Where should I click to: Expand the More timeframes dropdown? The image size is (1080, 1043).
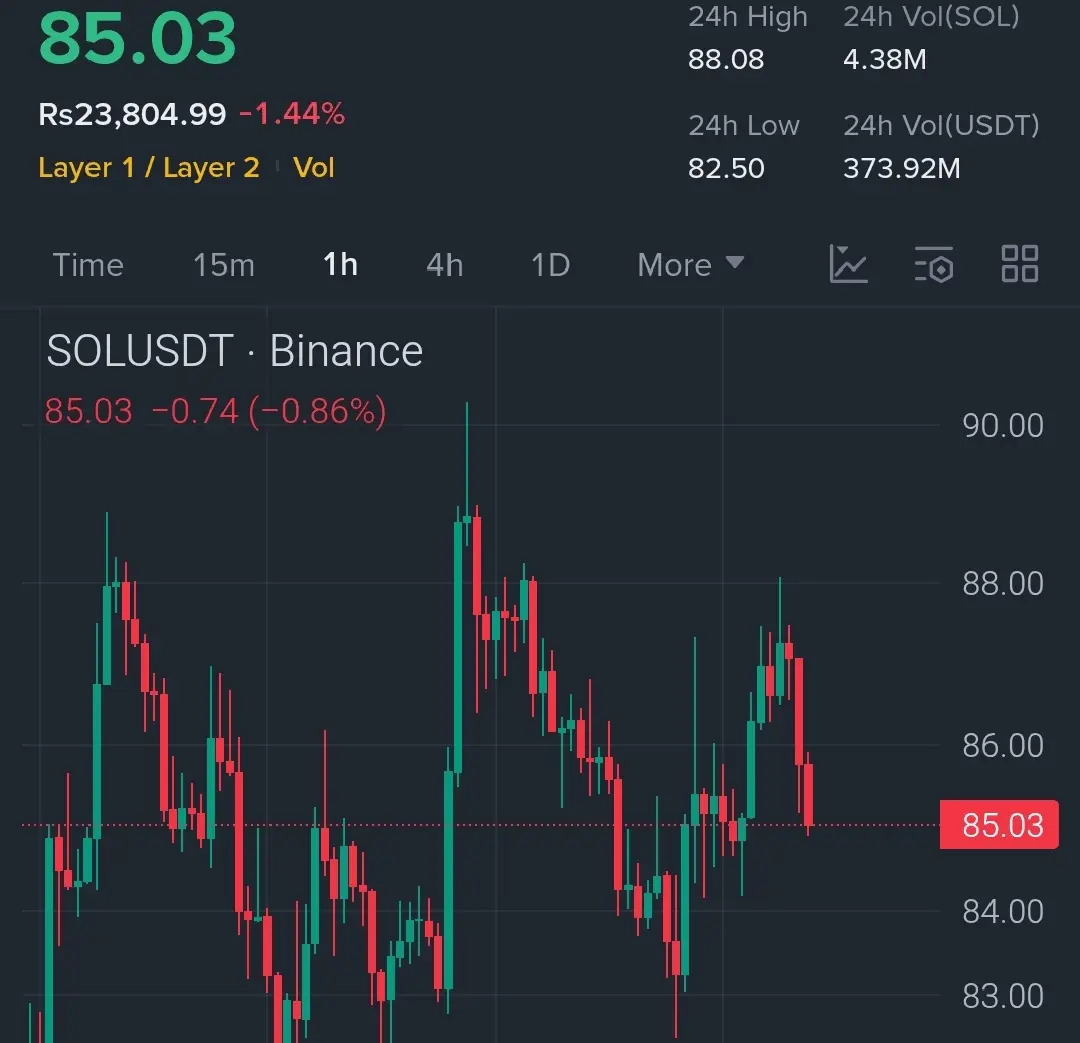point(691,265)
